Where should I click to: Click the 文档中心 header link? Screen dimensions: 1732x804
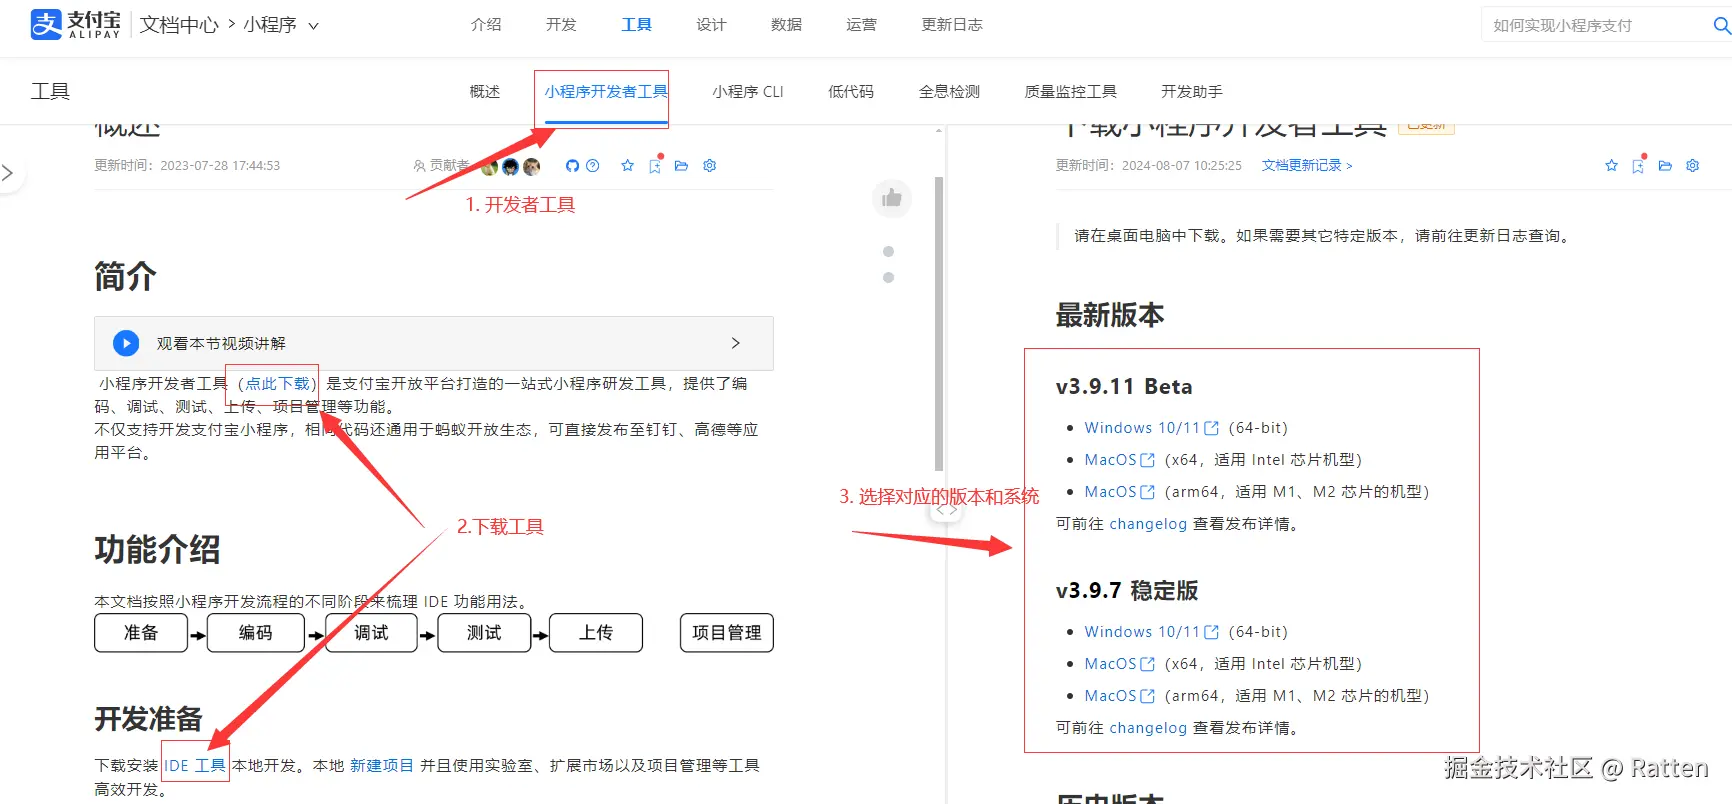click(179, 25)
